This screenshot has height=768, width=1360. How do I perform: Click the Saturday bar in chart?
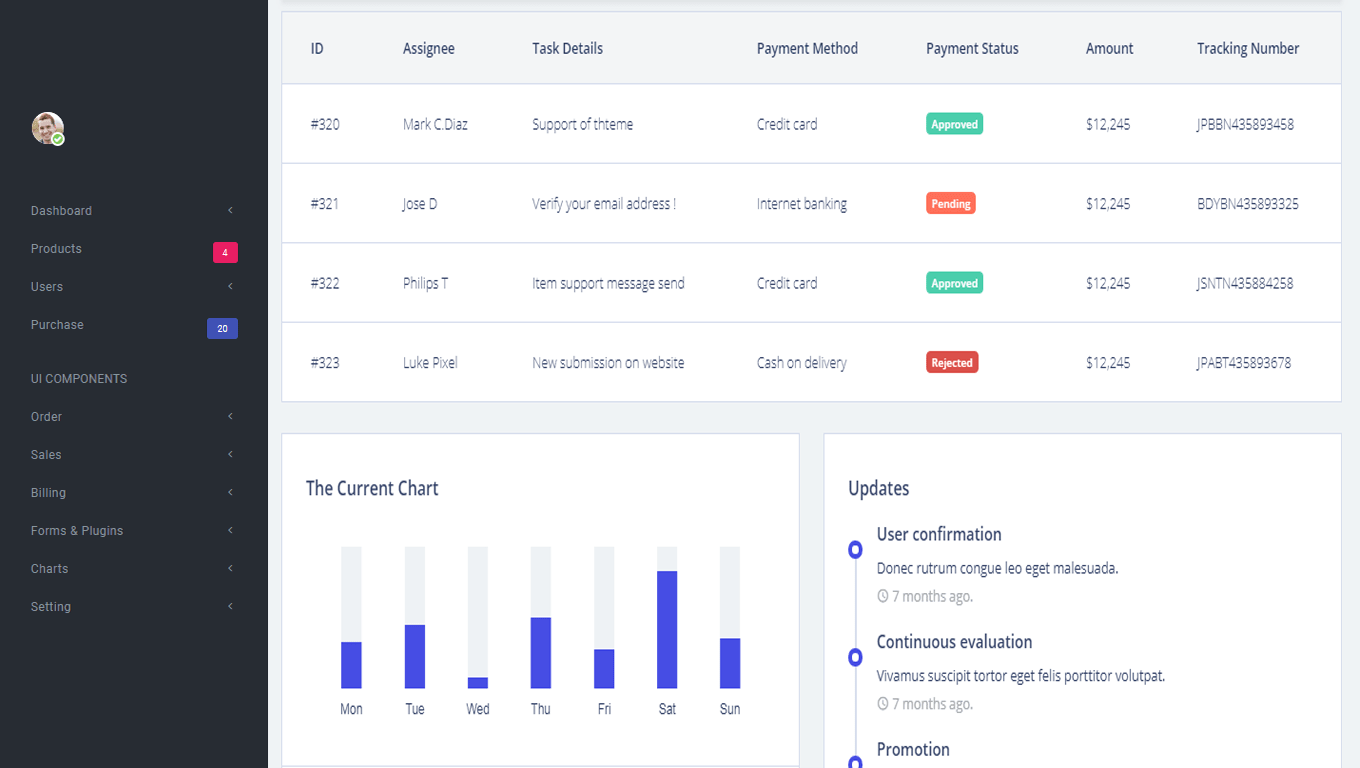(667, 630)
